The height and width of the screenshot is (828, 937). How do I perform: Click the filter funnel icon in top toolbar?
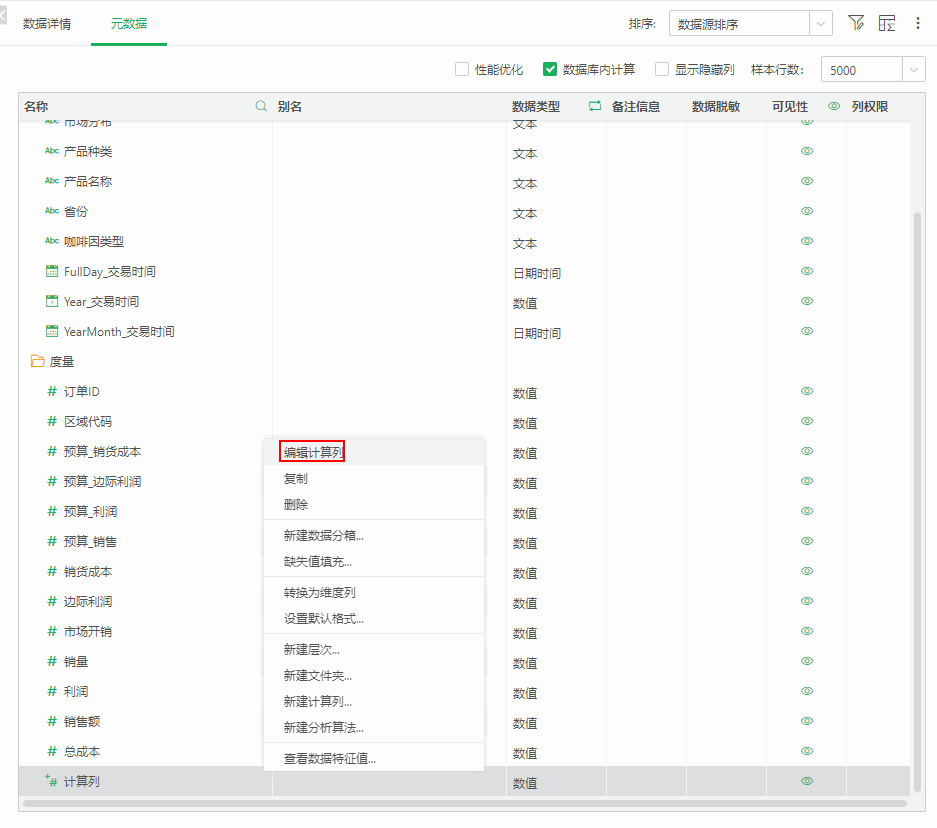tap(855, 23)
